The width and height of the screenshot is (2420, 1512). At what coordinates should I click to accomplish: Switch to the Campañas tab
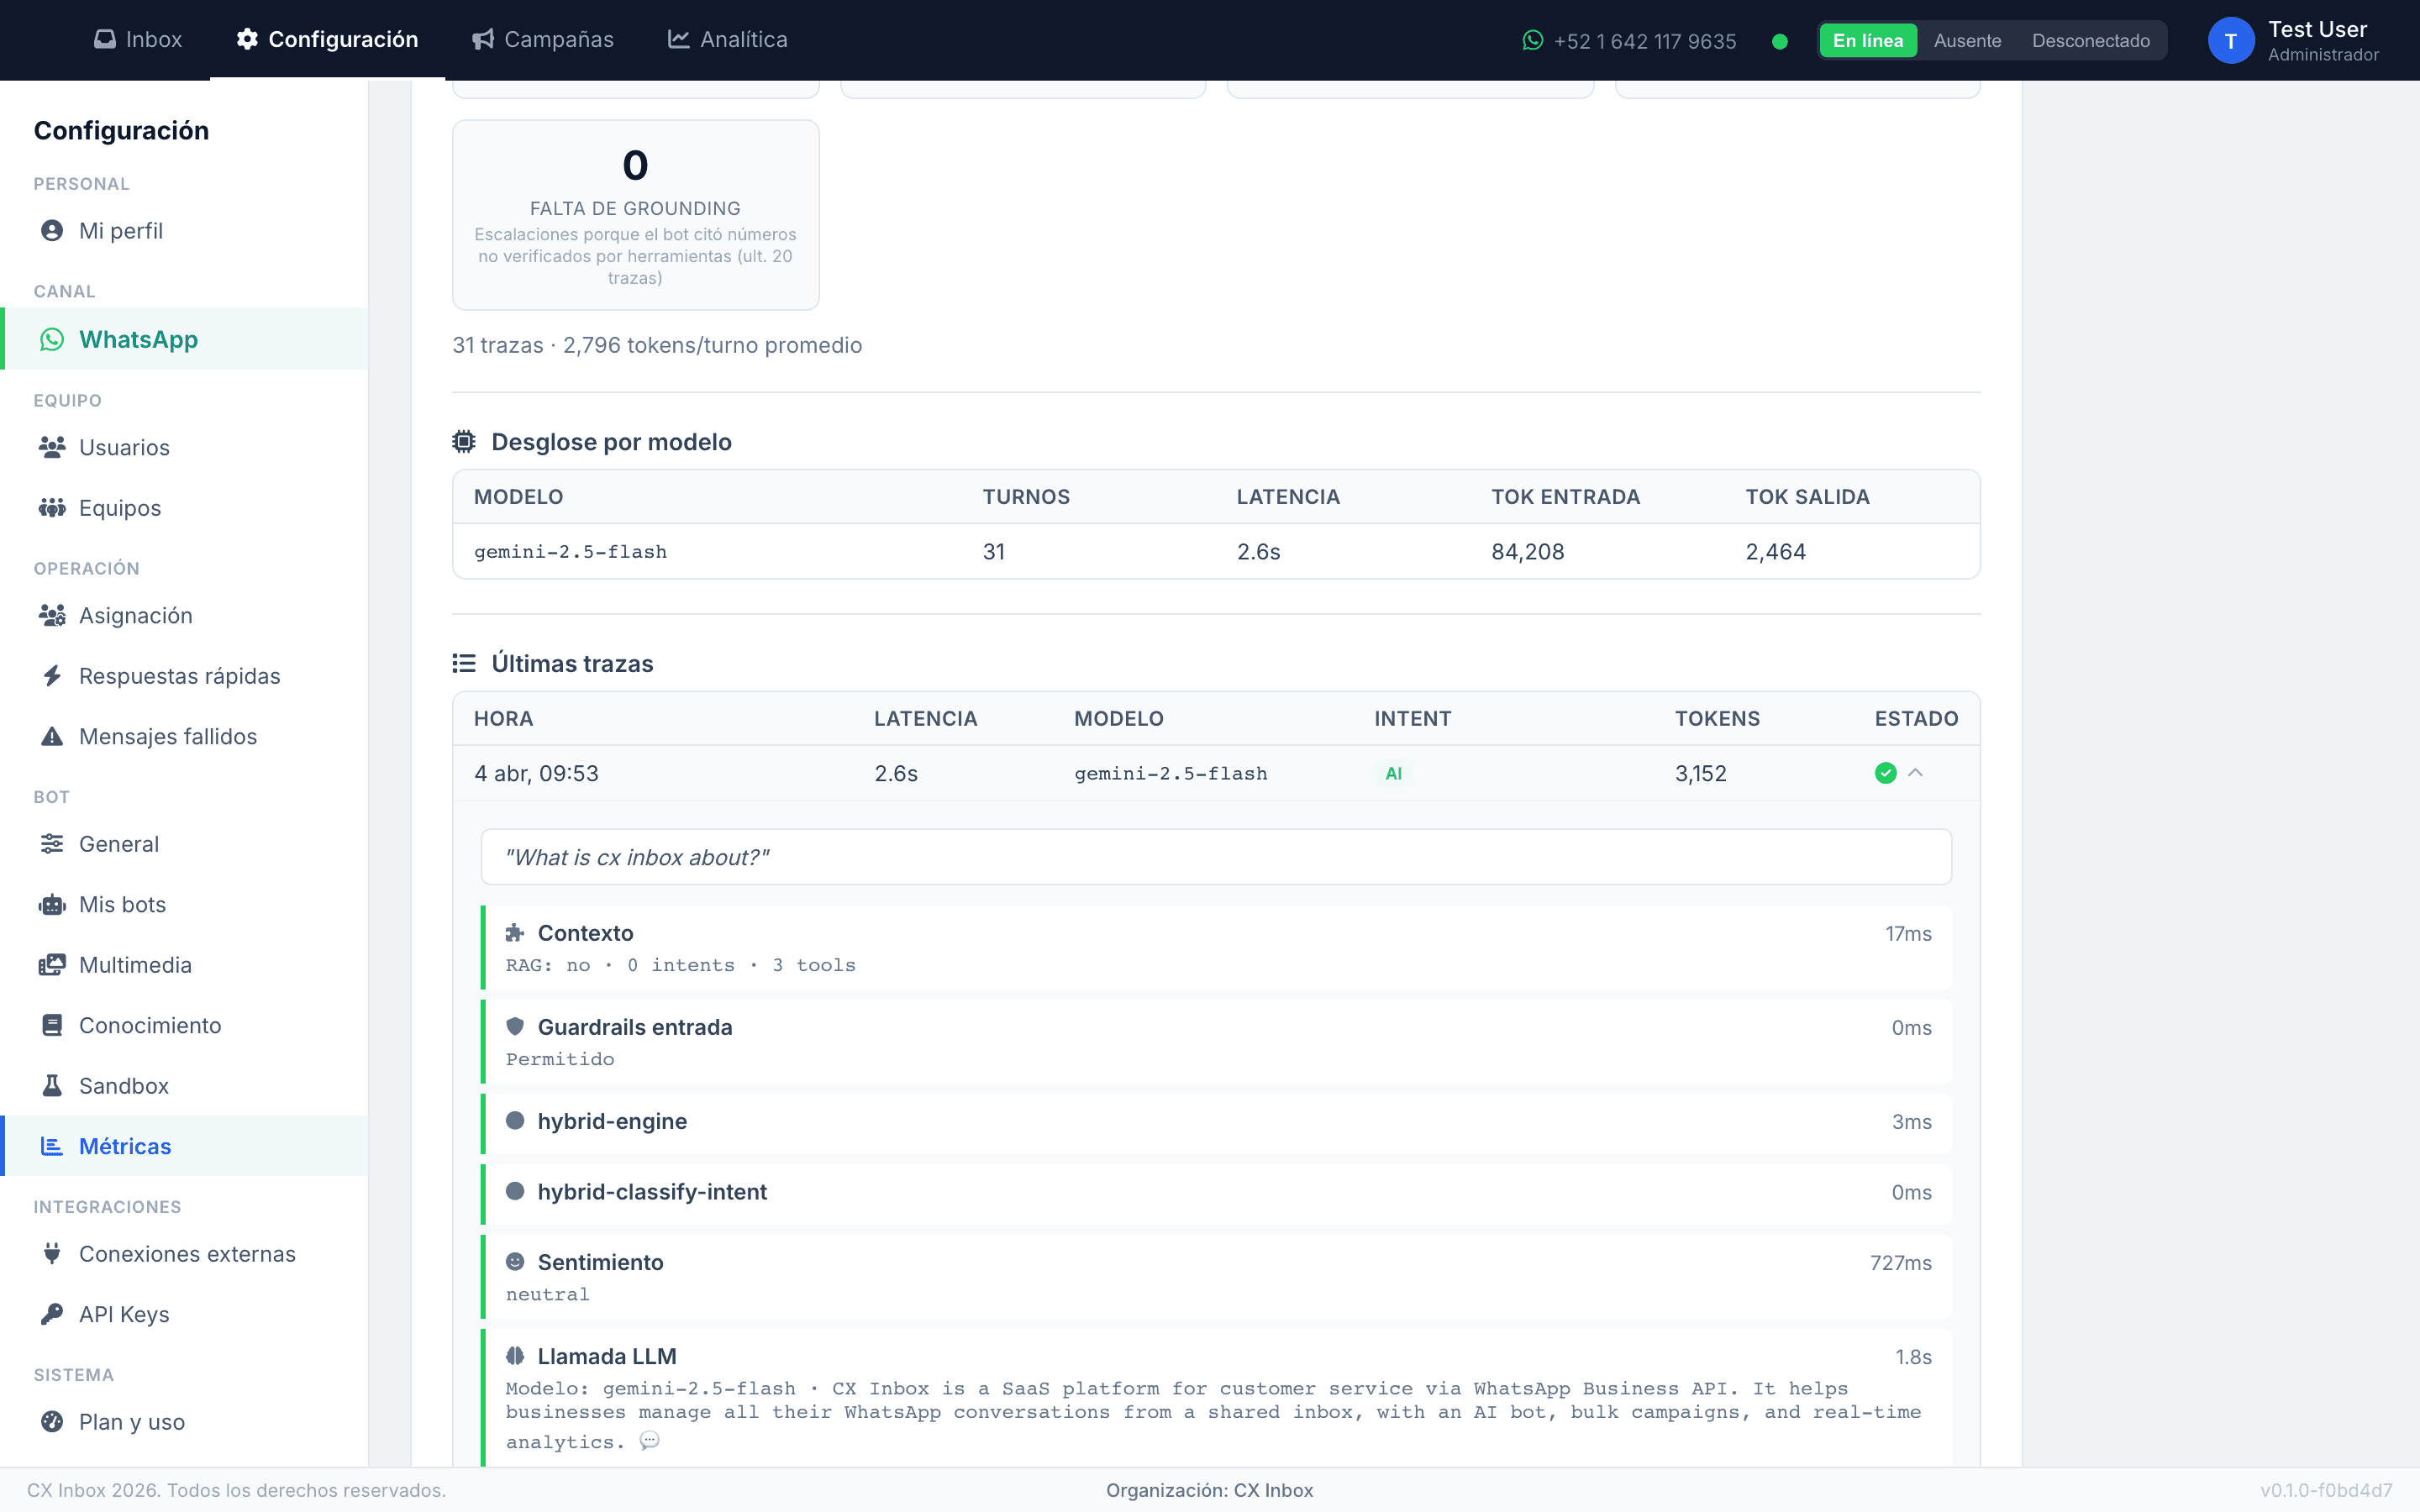pos(542,39)
